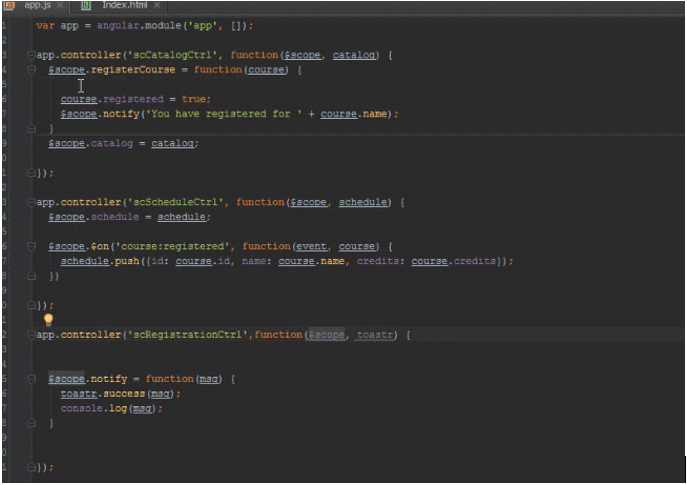Collapse the scRegistrationCtrl controller fold marker
This screenshot has width=687, height=485.
pyautogui.click(x=31, y=335)
